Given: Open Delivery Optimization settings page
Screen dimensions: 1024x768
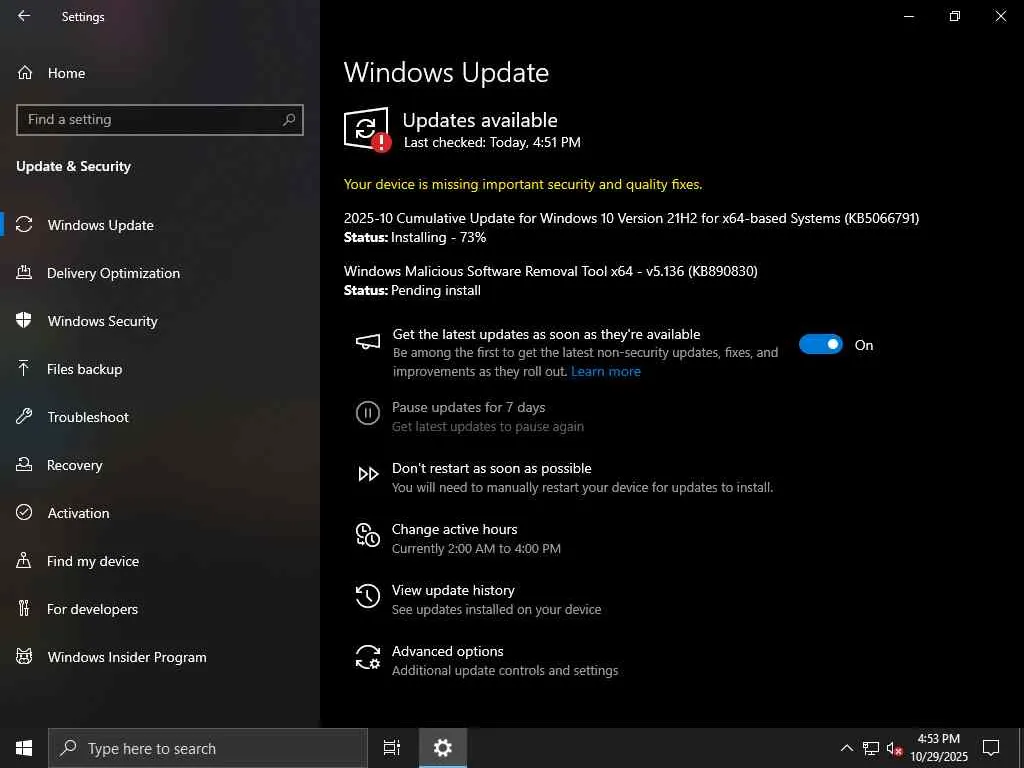Looking at the screenshot, I should [160, 272].
